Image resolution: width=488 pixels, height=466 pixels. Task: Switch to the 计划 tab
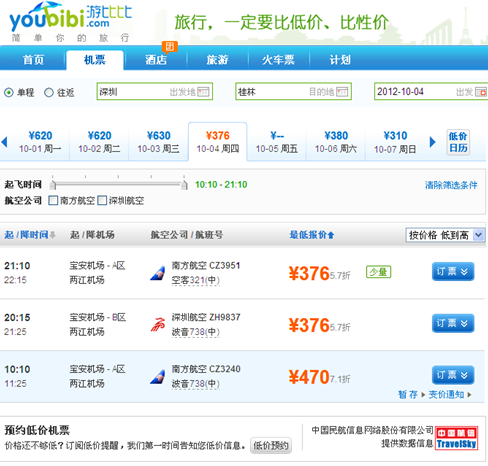(x=340, y=60)
